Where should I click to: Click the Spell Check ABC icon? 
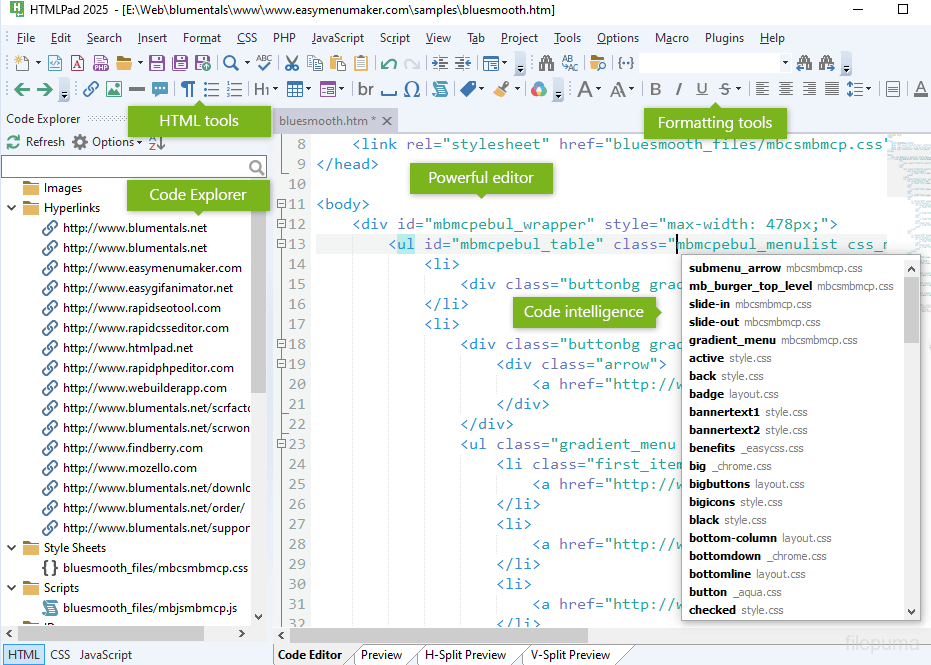[x=263, y=63]
